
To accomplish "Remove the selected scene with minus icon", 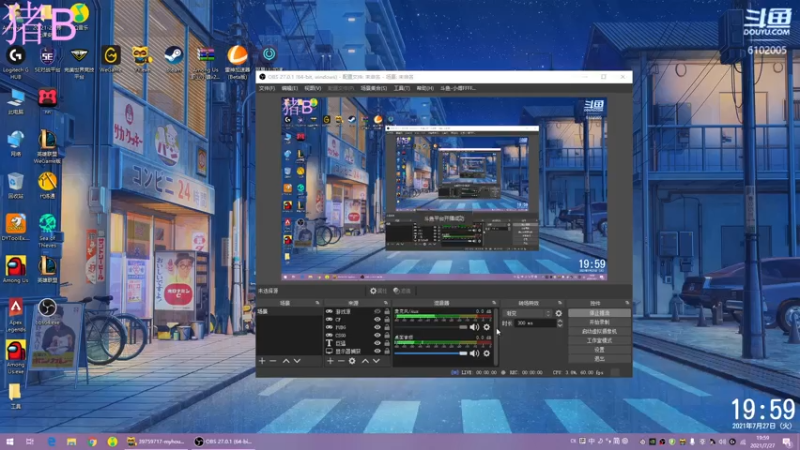I will (x=273, y=361).
